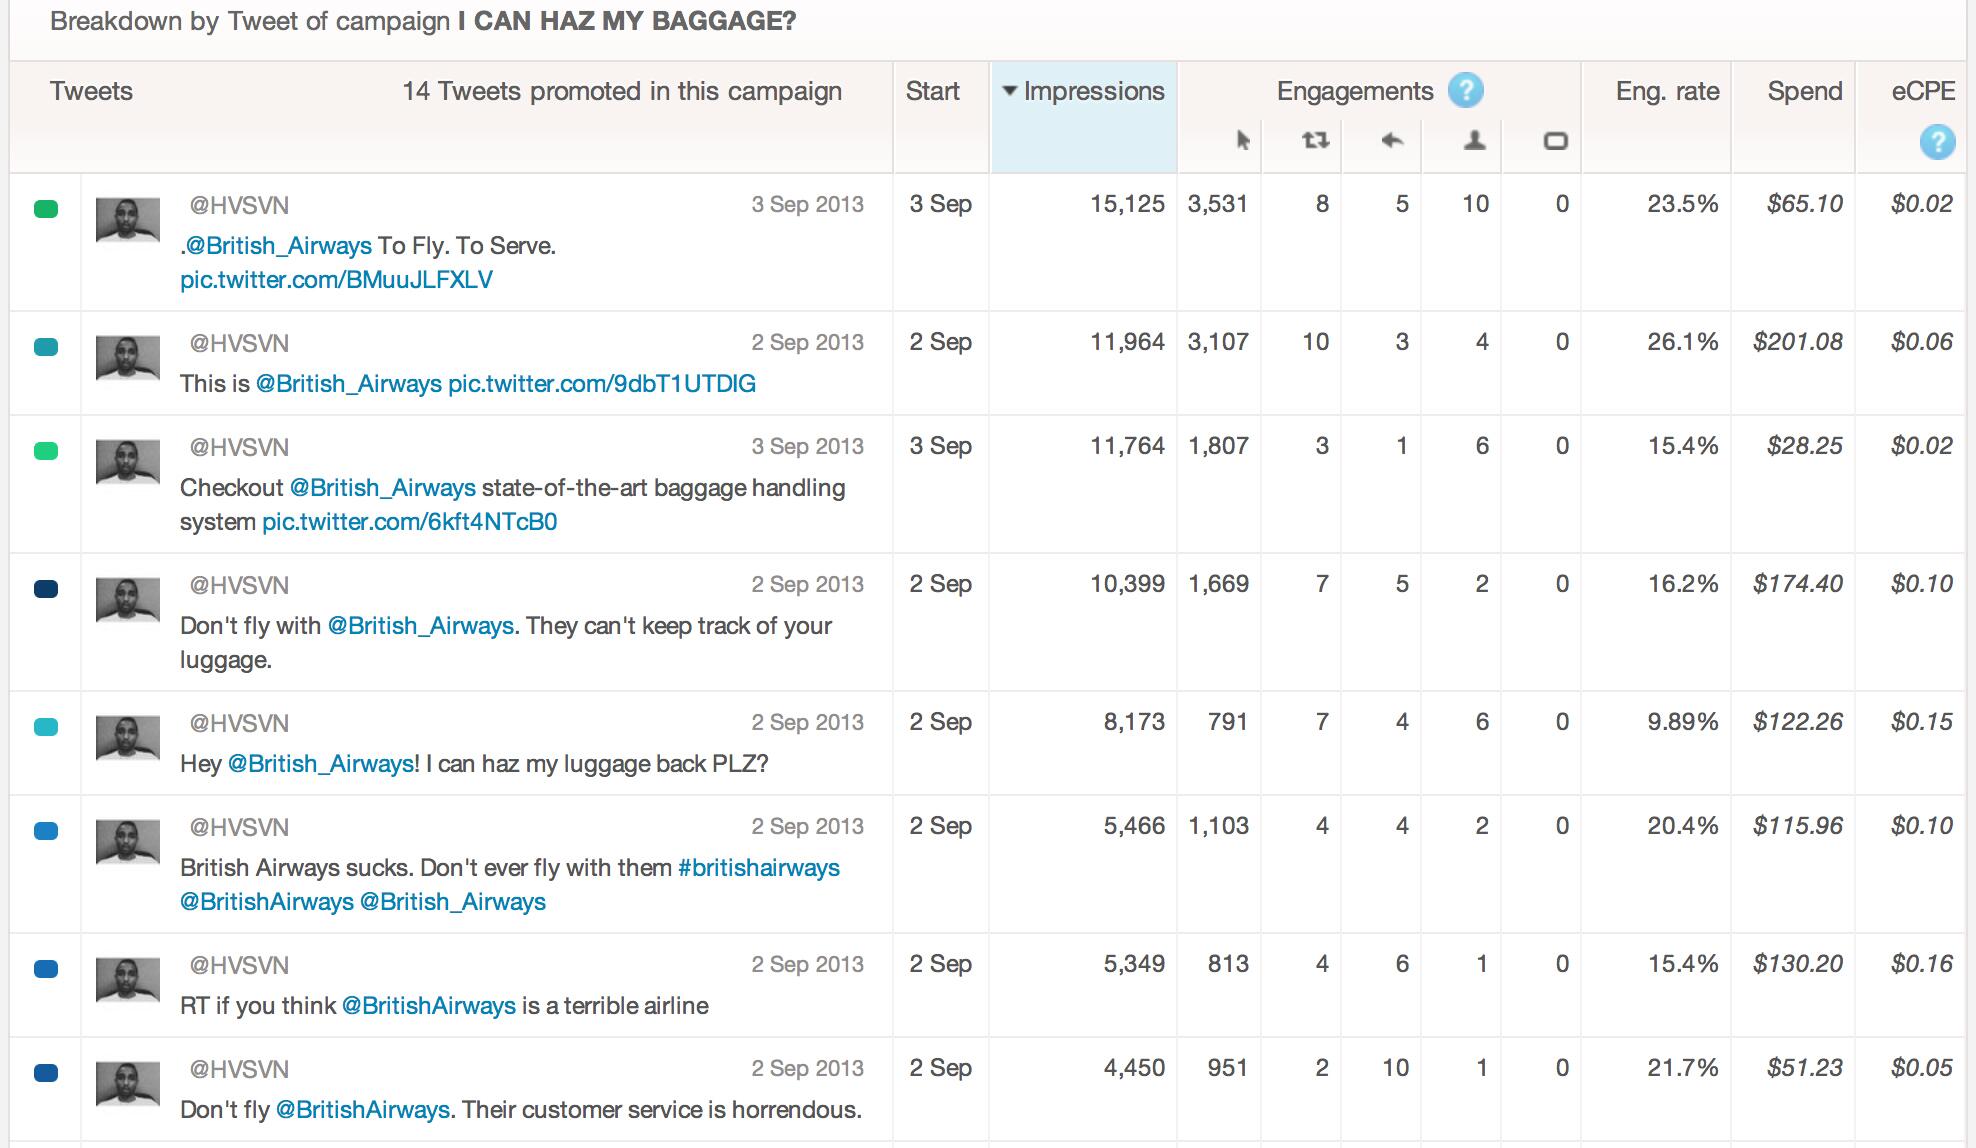This screenshot has width=1976, height=1148.
Task: Click @HVSVN handle on 'To Fly. To Serve.' tweet
Action: (239, 205)
